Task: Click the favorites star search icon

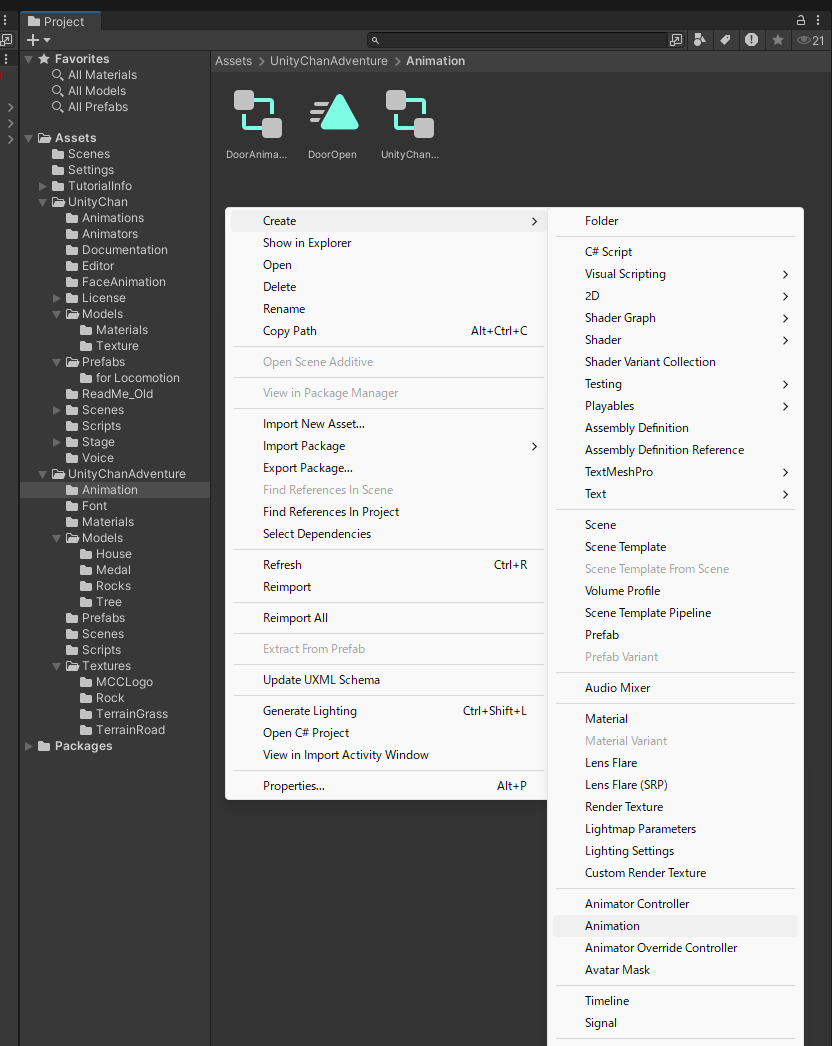Action: click(777, 40)
